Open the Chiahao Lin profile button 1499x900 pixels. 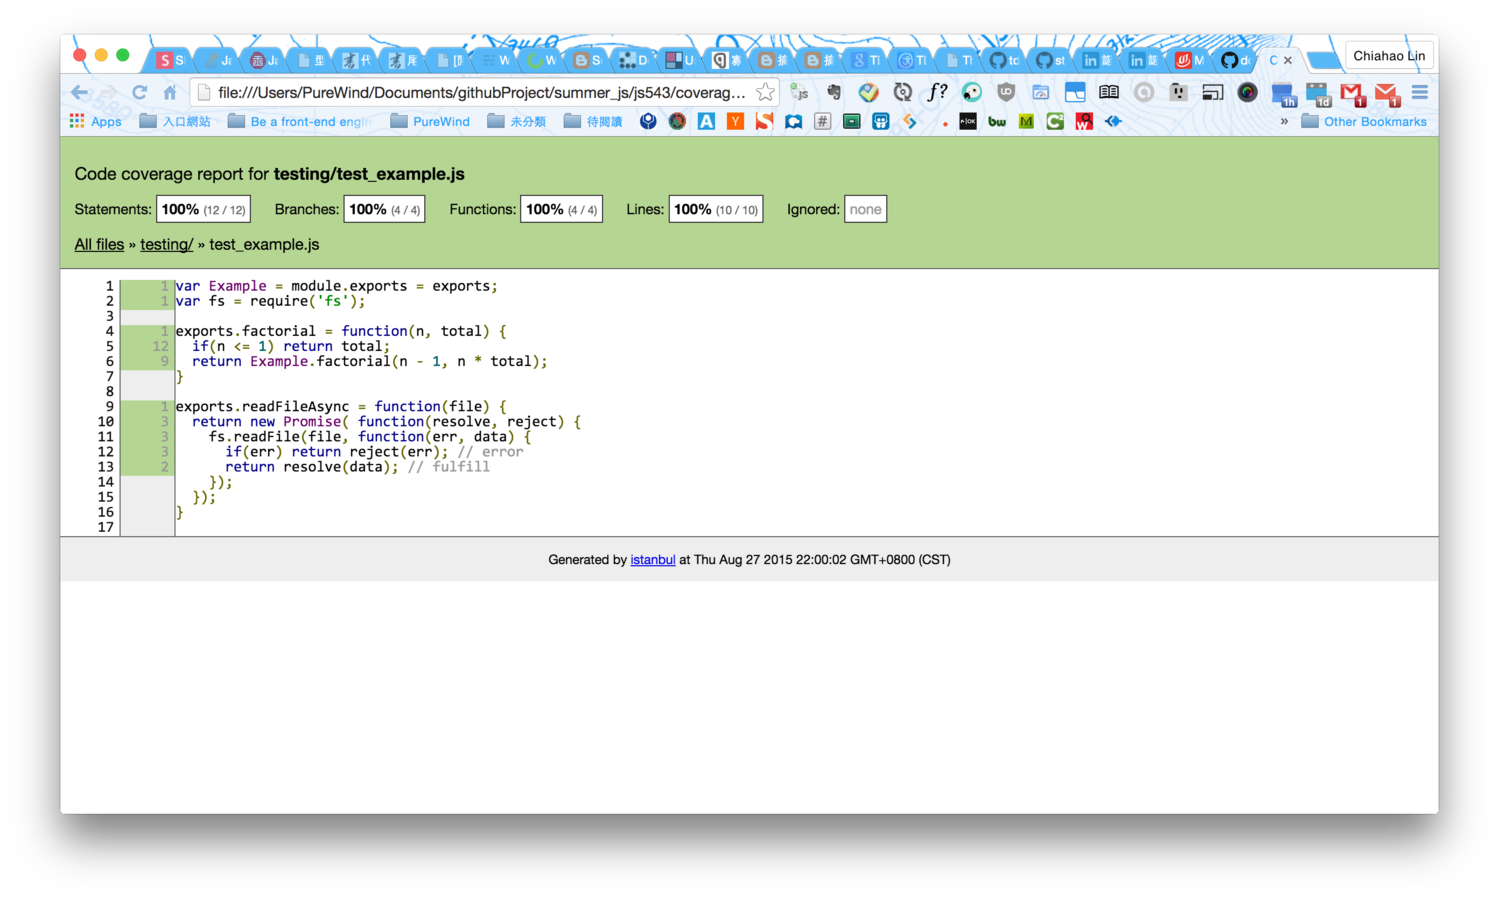click(x=1389, y=56)
